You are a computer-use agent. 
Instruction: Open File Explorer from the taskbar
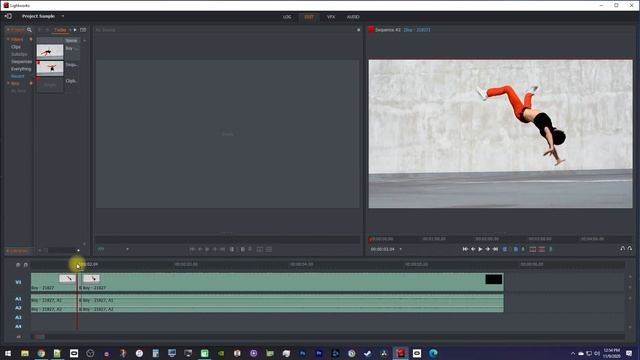coord(25,353)
